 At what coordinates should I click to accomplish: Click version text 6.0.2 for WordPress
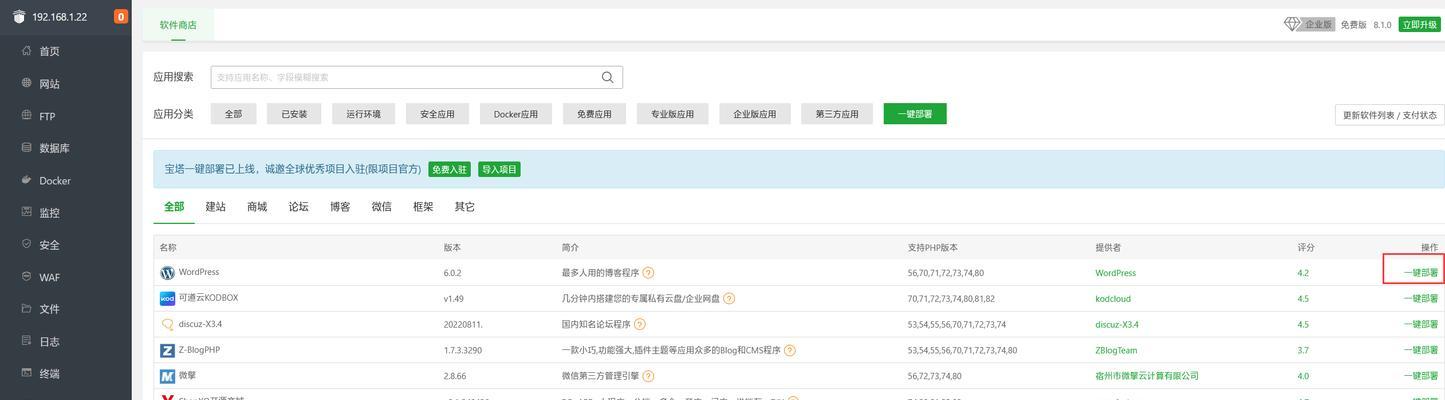point(452,272)
